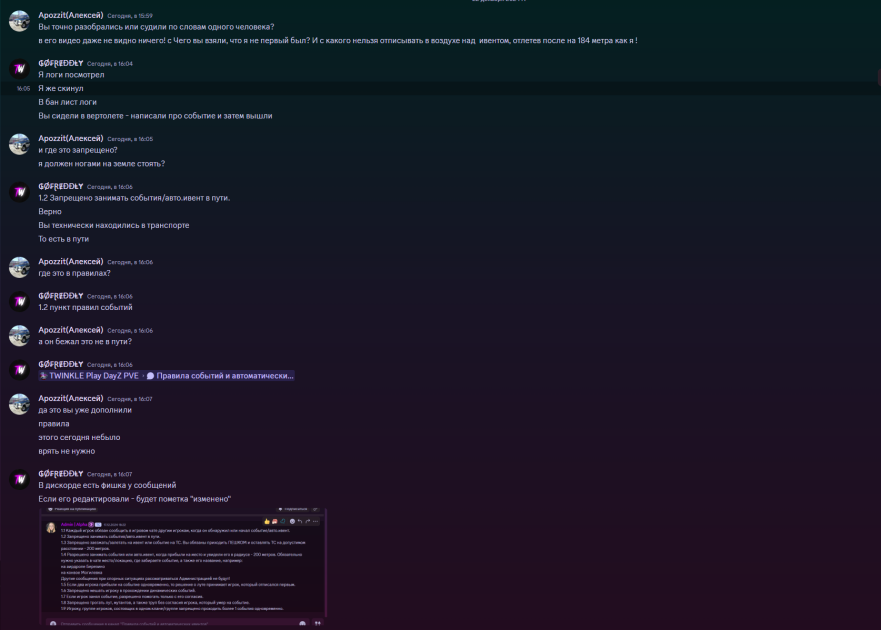
Task: Select the Apozzit(Алексей) username on the 16:07 message
Action: [x=71, y=398]
